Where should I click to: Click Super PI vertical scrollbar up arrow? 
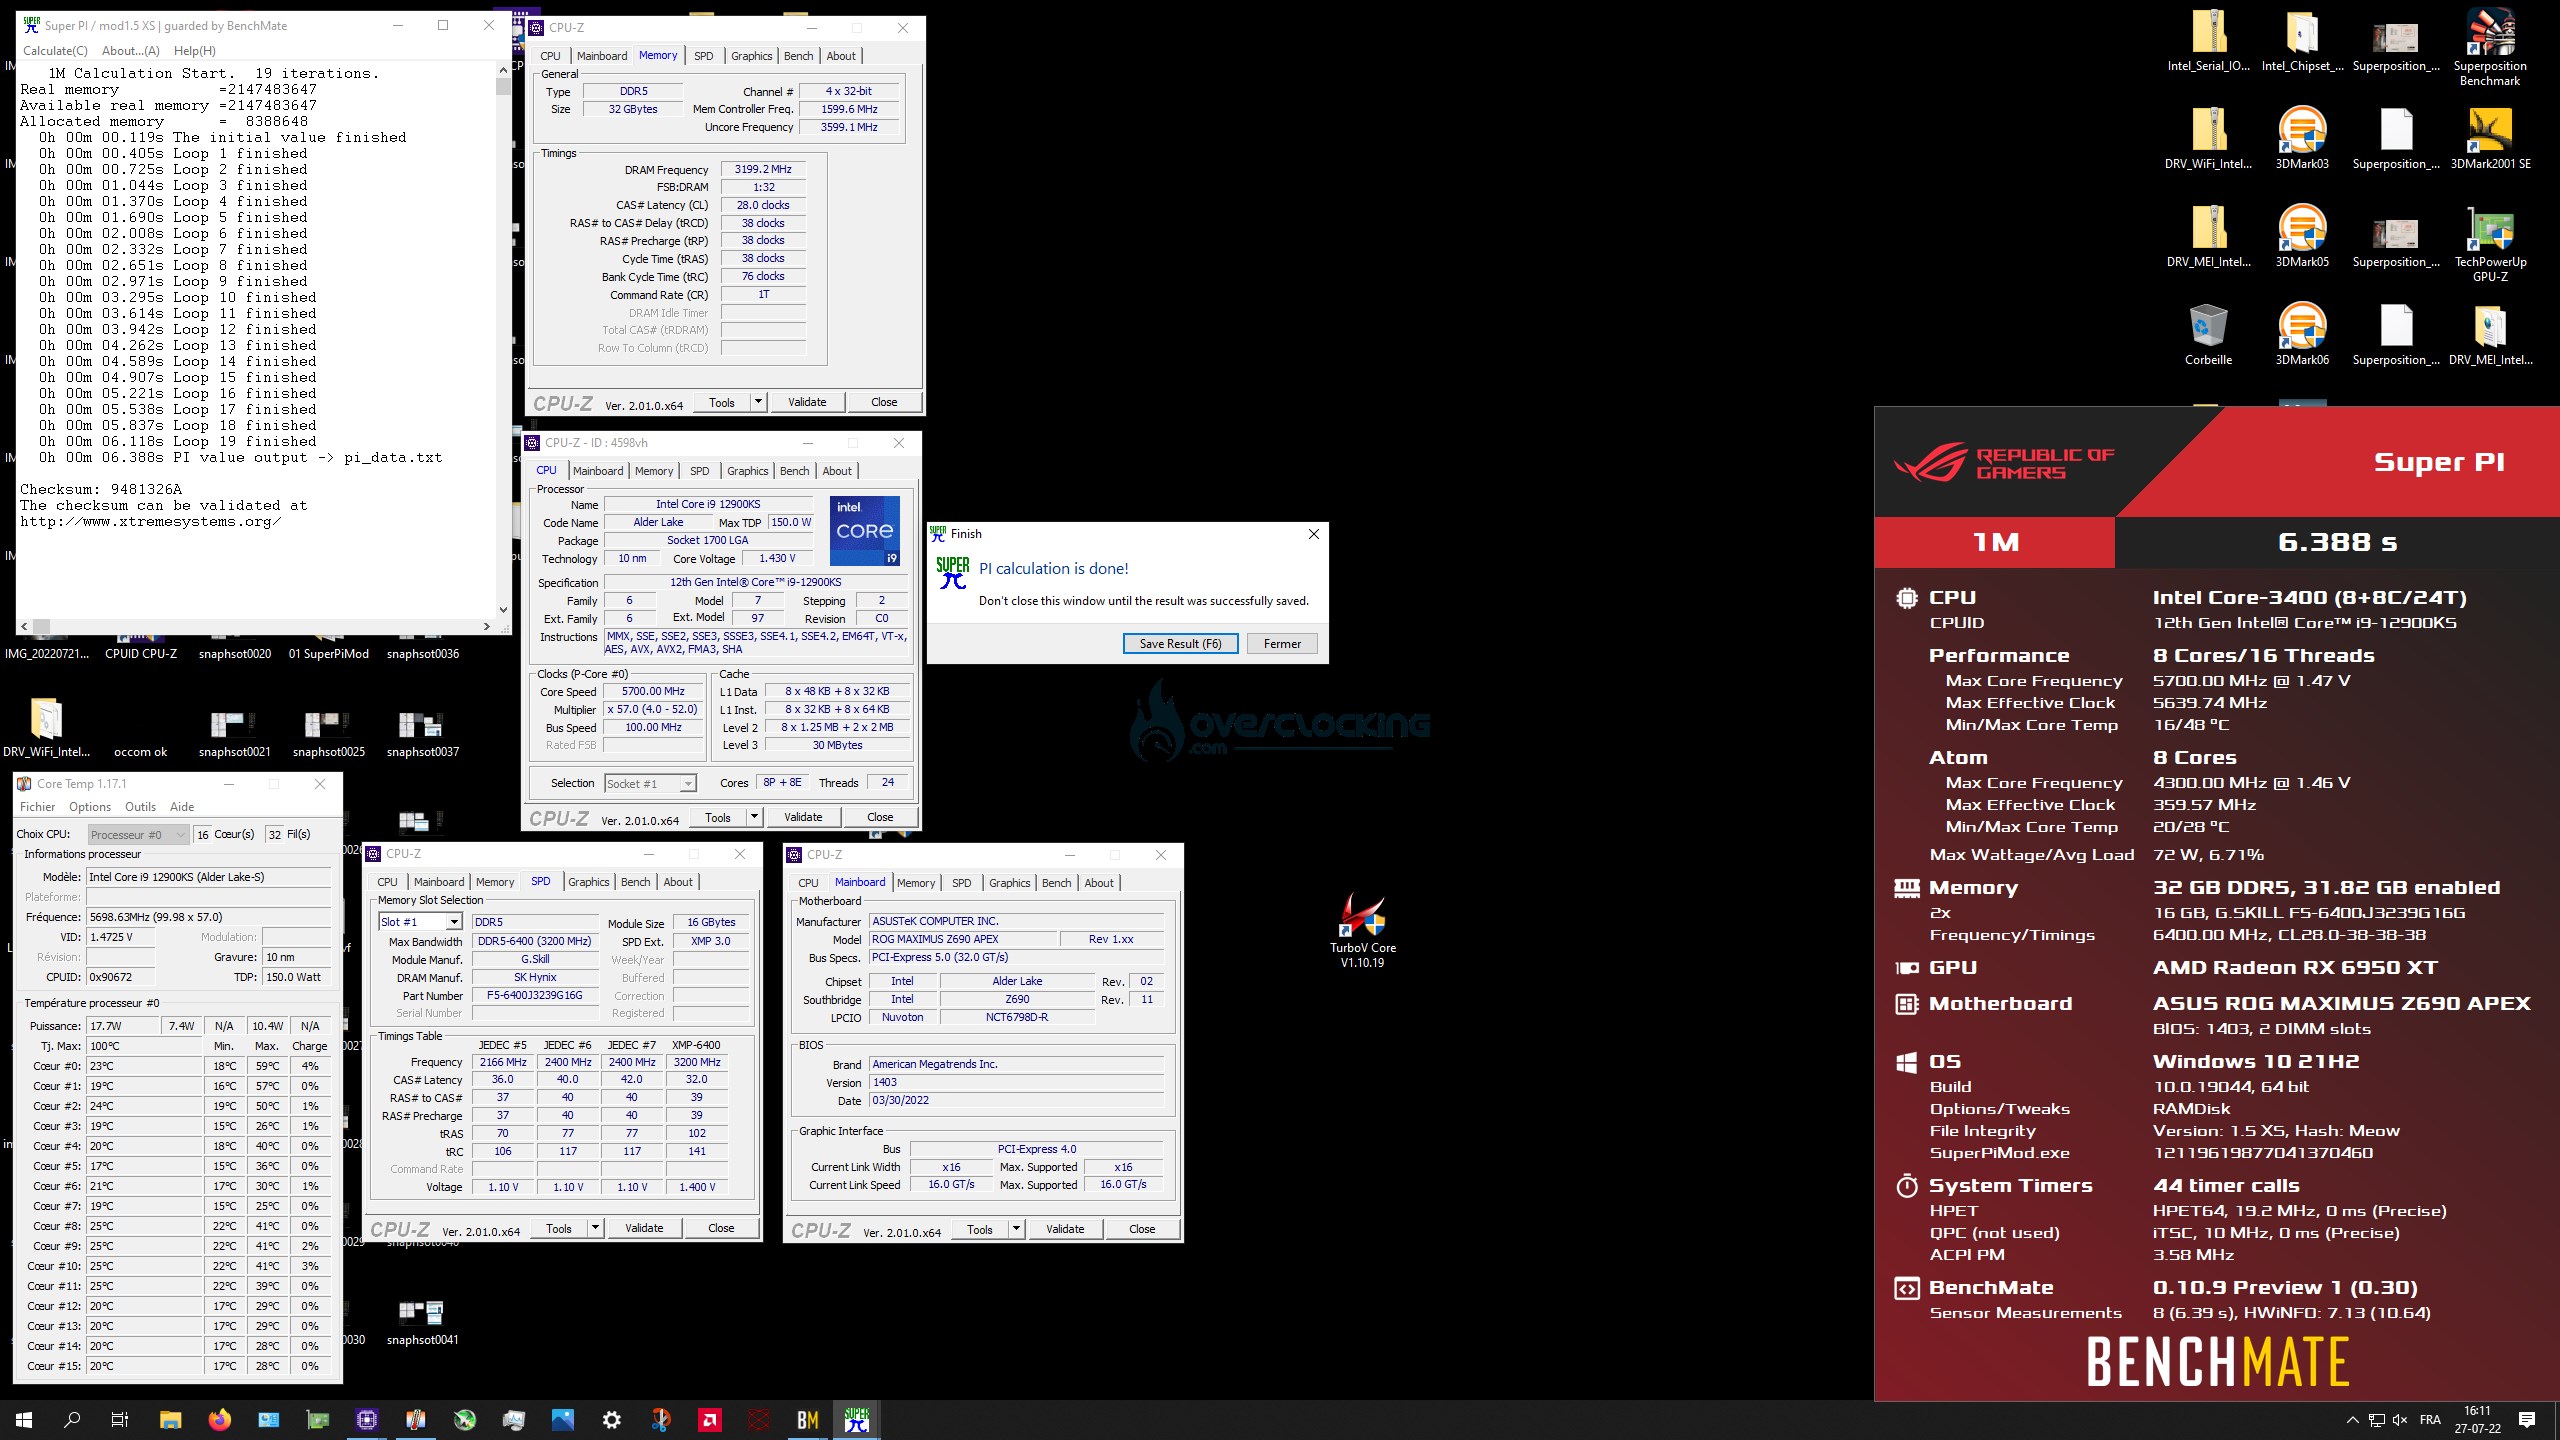coord(503,71)
